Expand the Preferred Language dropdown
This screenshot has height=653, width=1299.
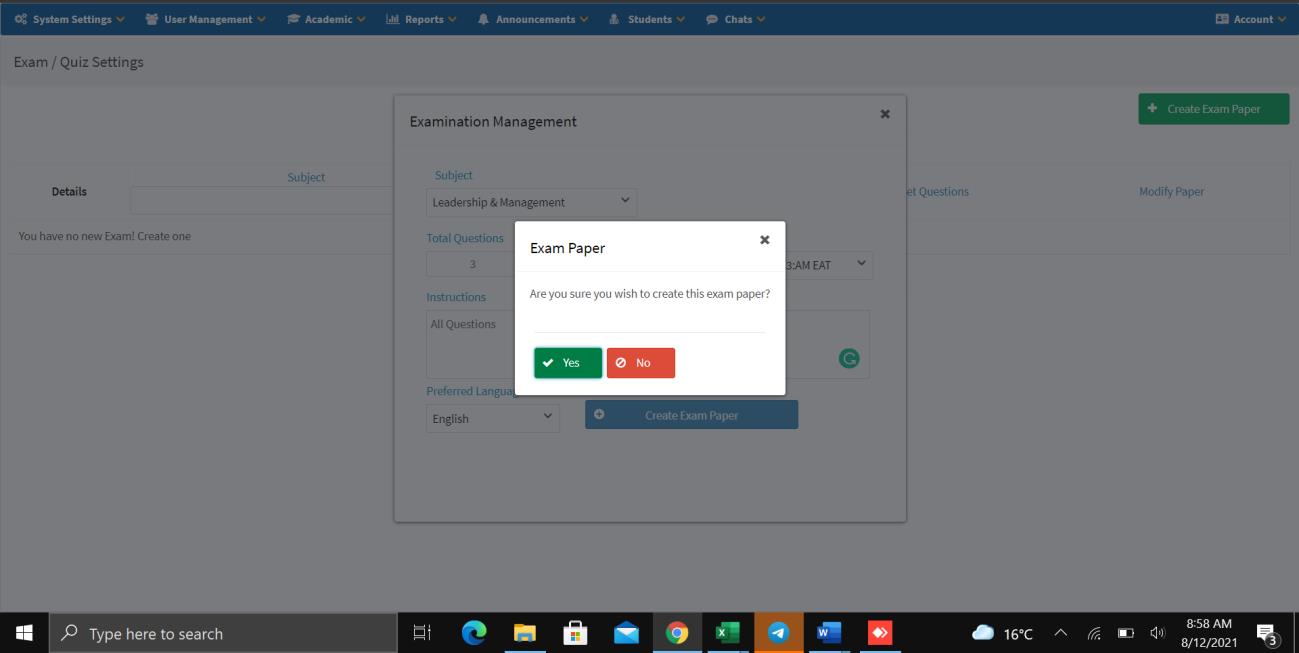492,419
